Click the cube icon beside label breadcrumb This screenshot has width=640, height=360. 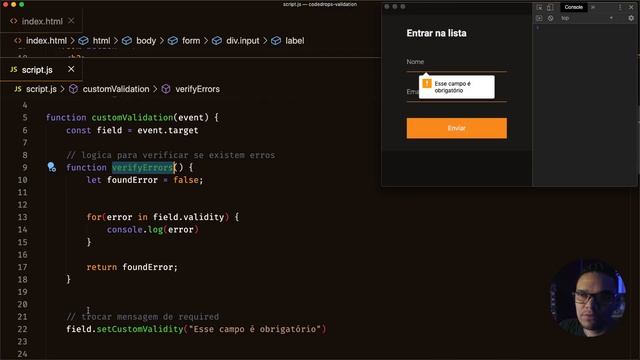click(276, 41)
